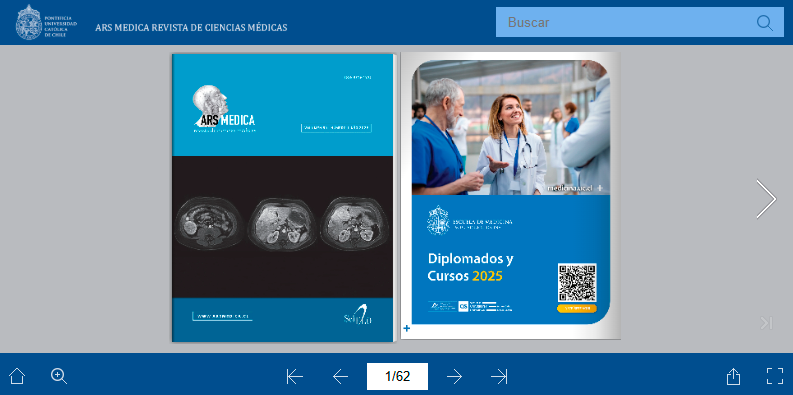793x395 pixels.
Task: Click the faint skip-to-end icon at right edge
Action: [767, 323]
